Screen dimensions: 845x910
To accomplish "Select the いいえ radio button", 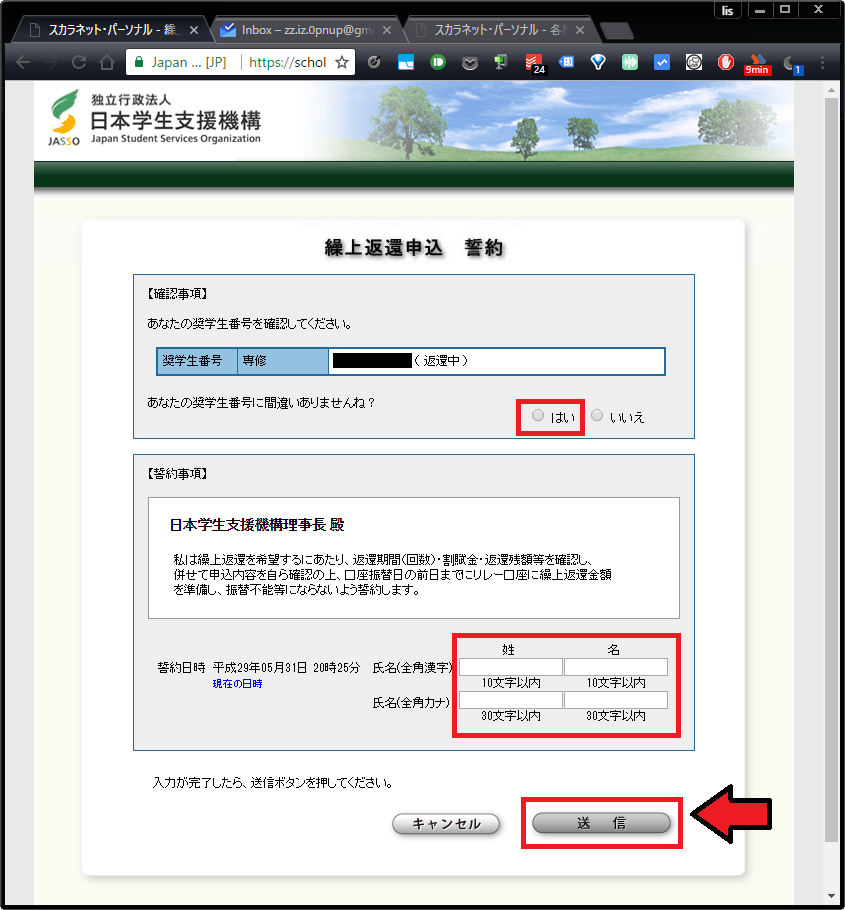I will click(597, 415).
